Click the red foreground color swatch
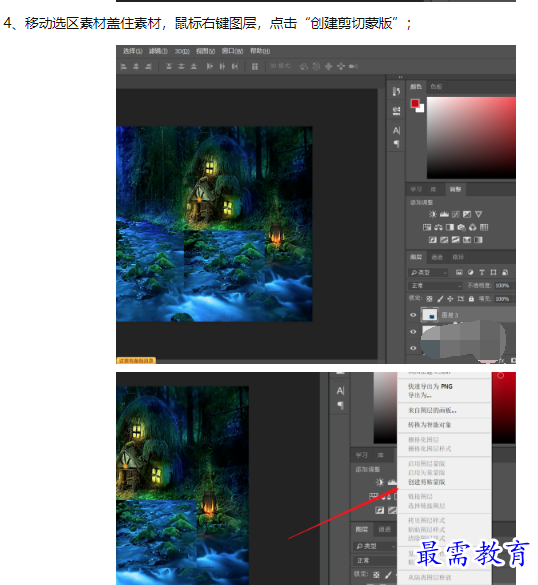Viewport: 538px width, 585px height. coord(415,103)
